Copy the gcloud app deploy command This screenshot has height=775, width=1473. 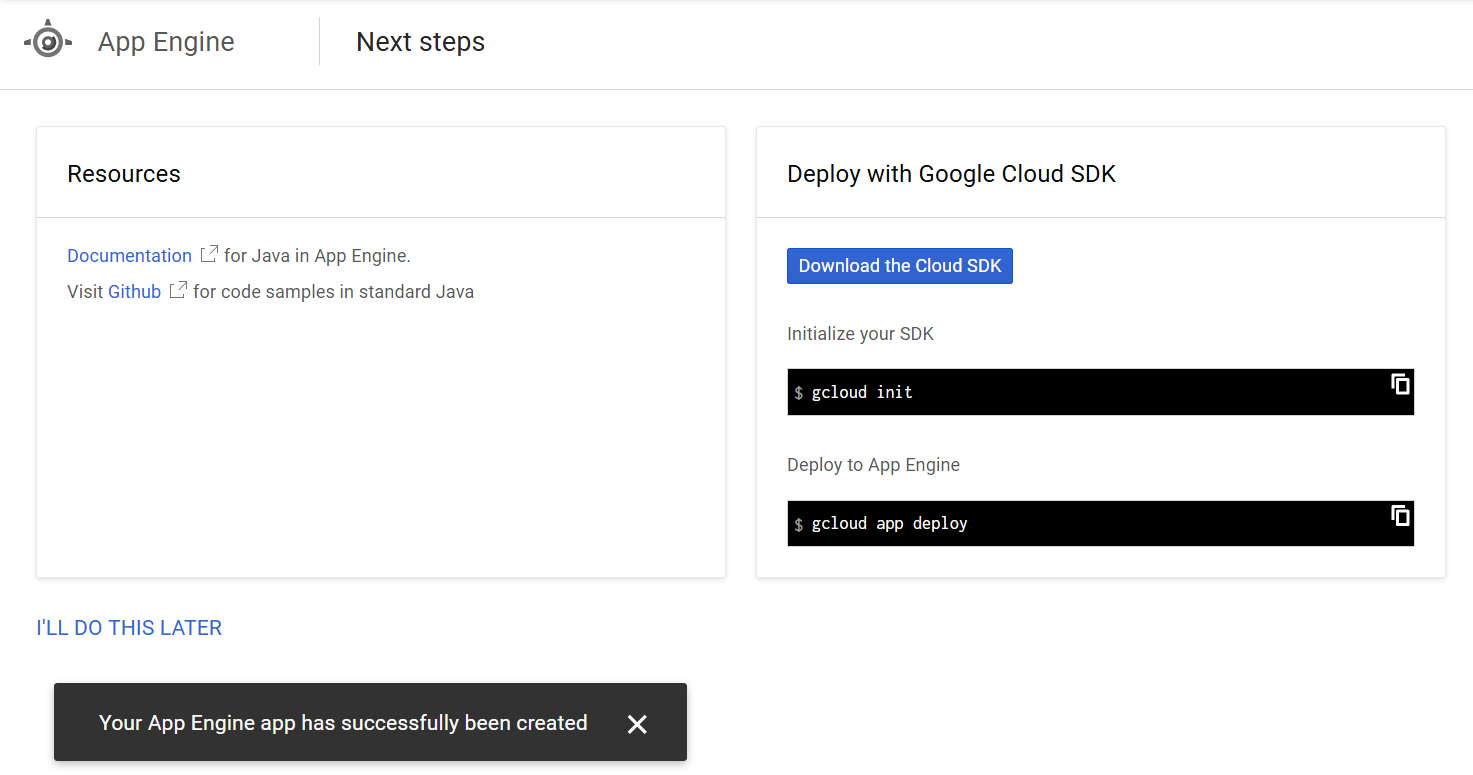pyautogui.click(x=1400, y=515)
